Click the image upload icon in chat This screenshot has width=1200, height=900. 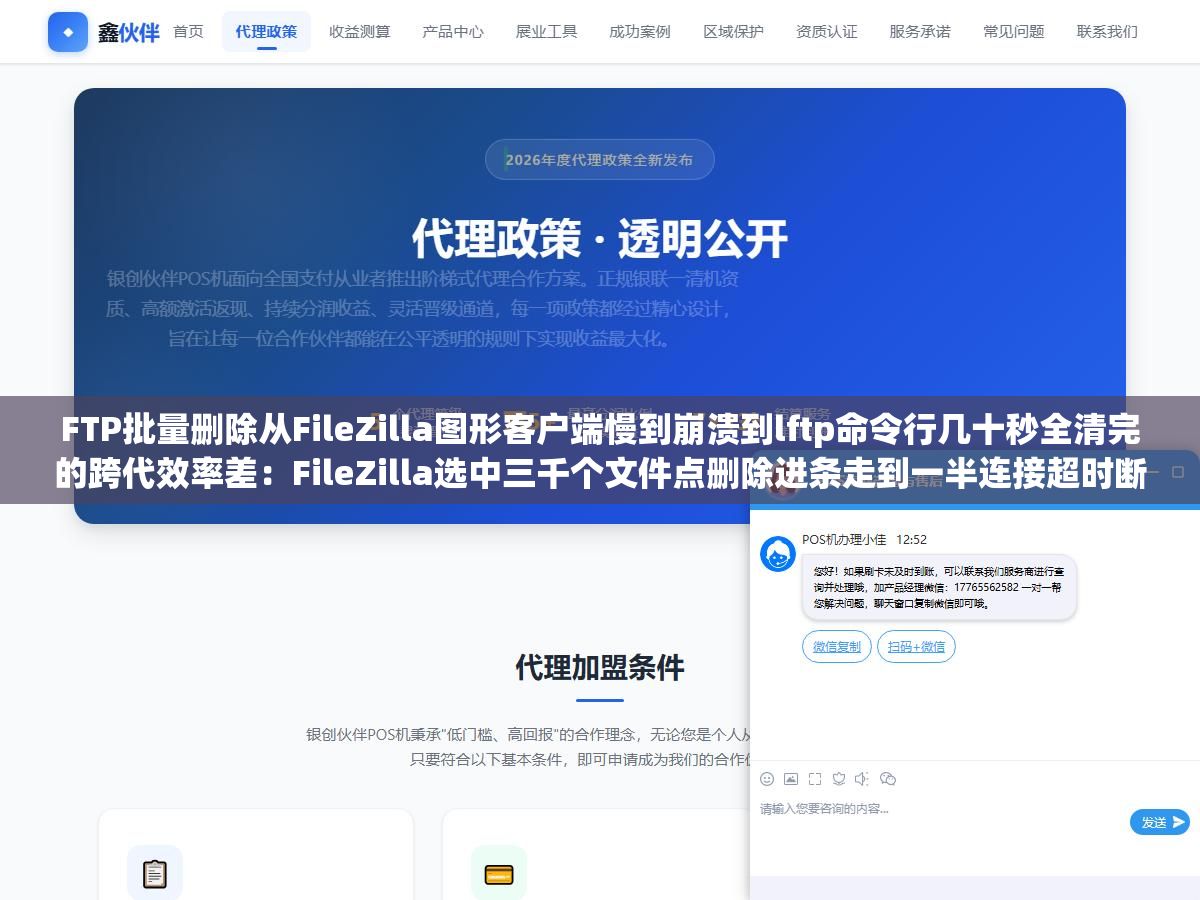coord(791,779)
